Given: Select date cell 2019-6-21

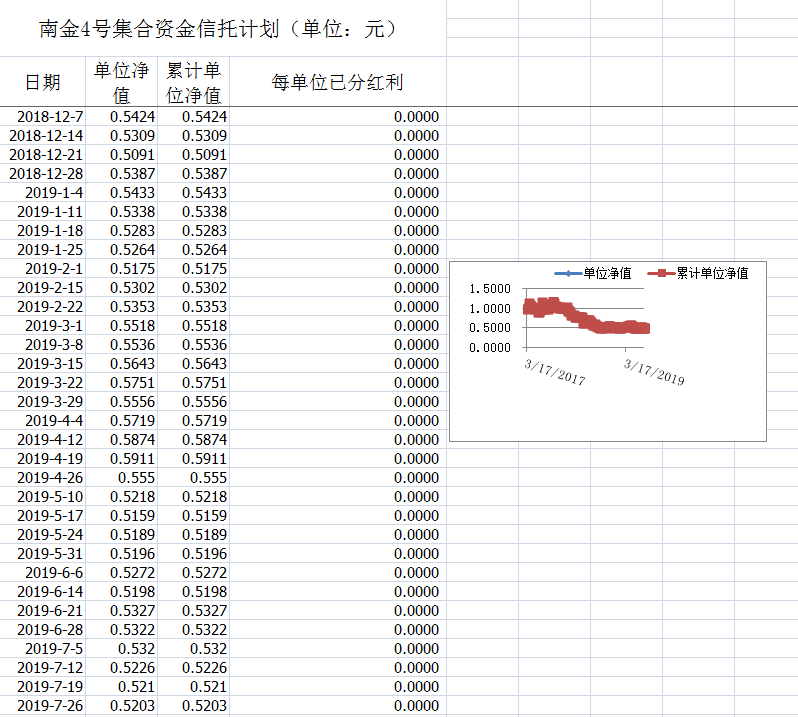Looking at the screenshot, I should point(43,611).
